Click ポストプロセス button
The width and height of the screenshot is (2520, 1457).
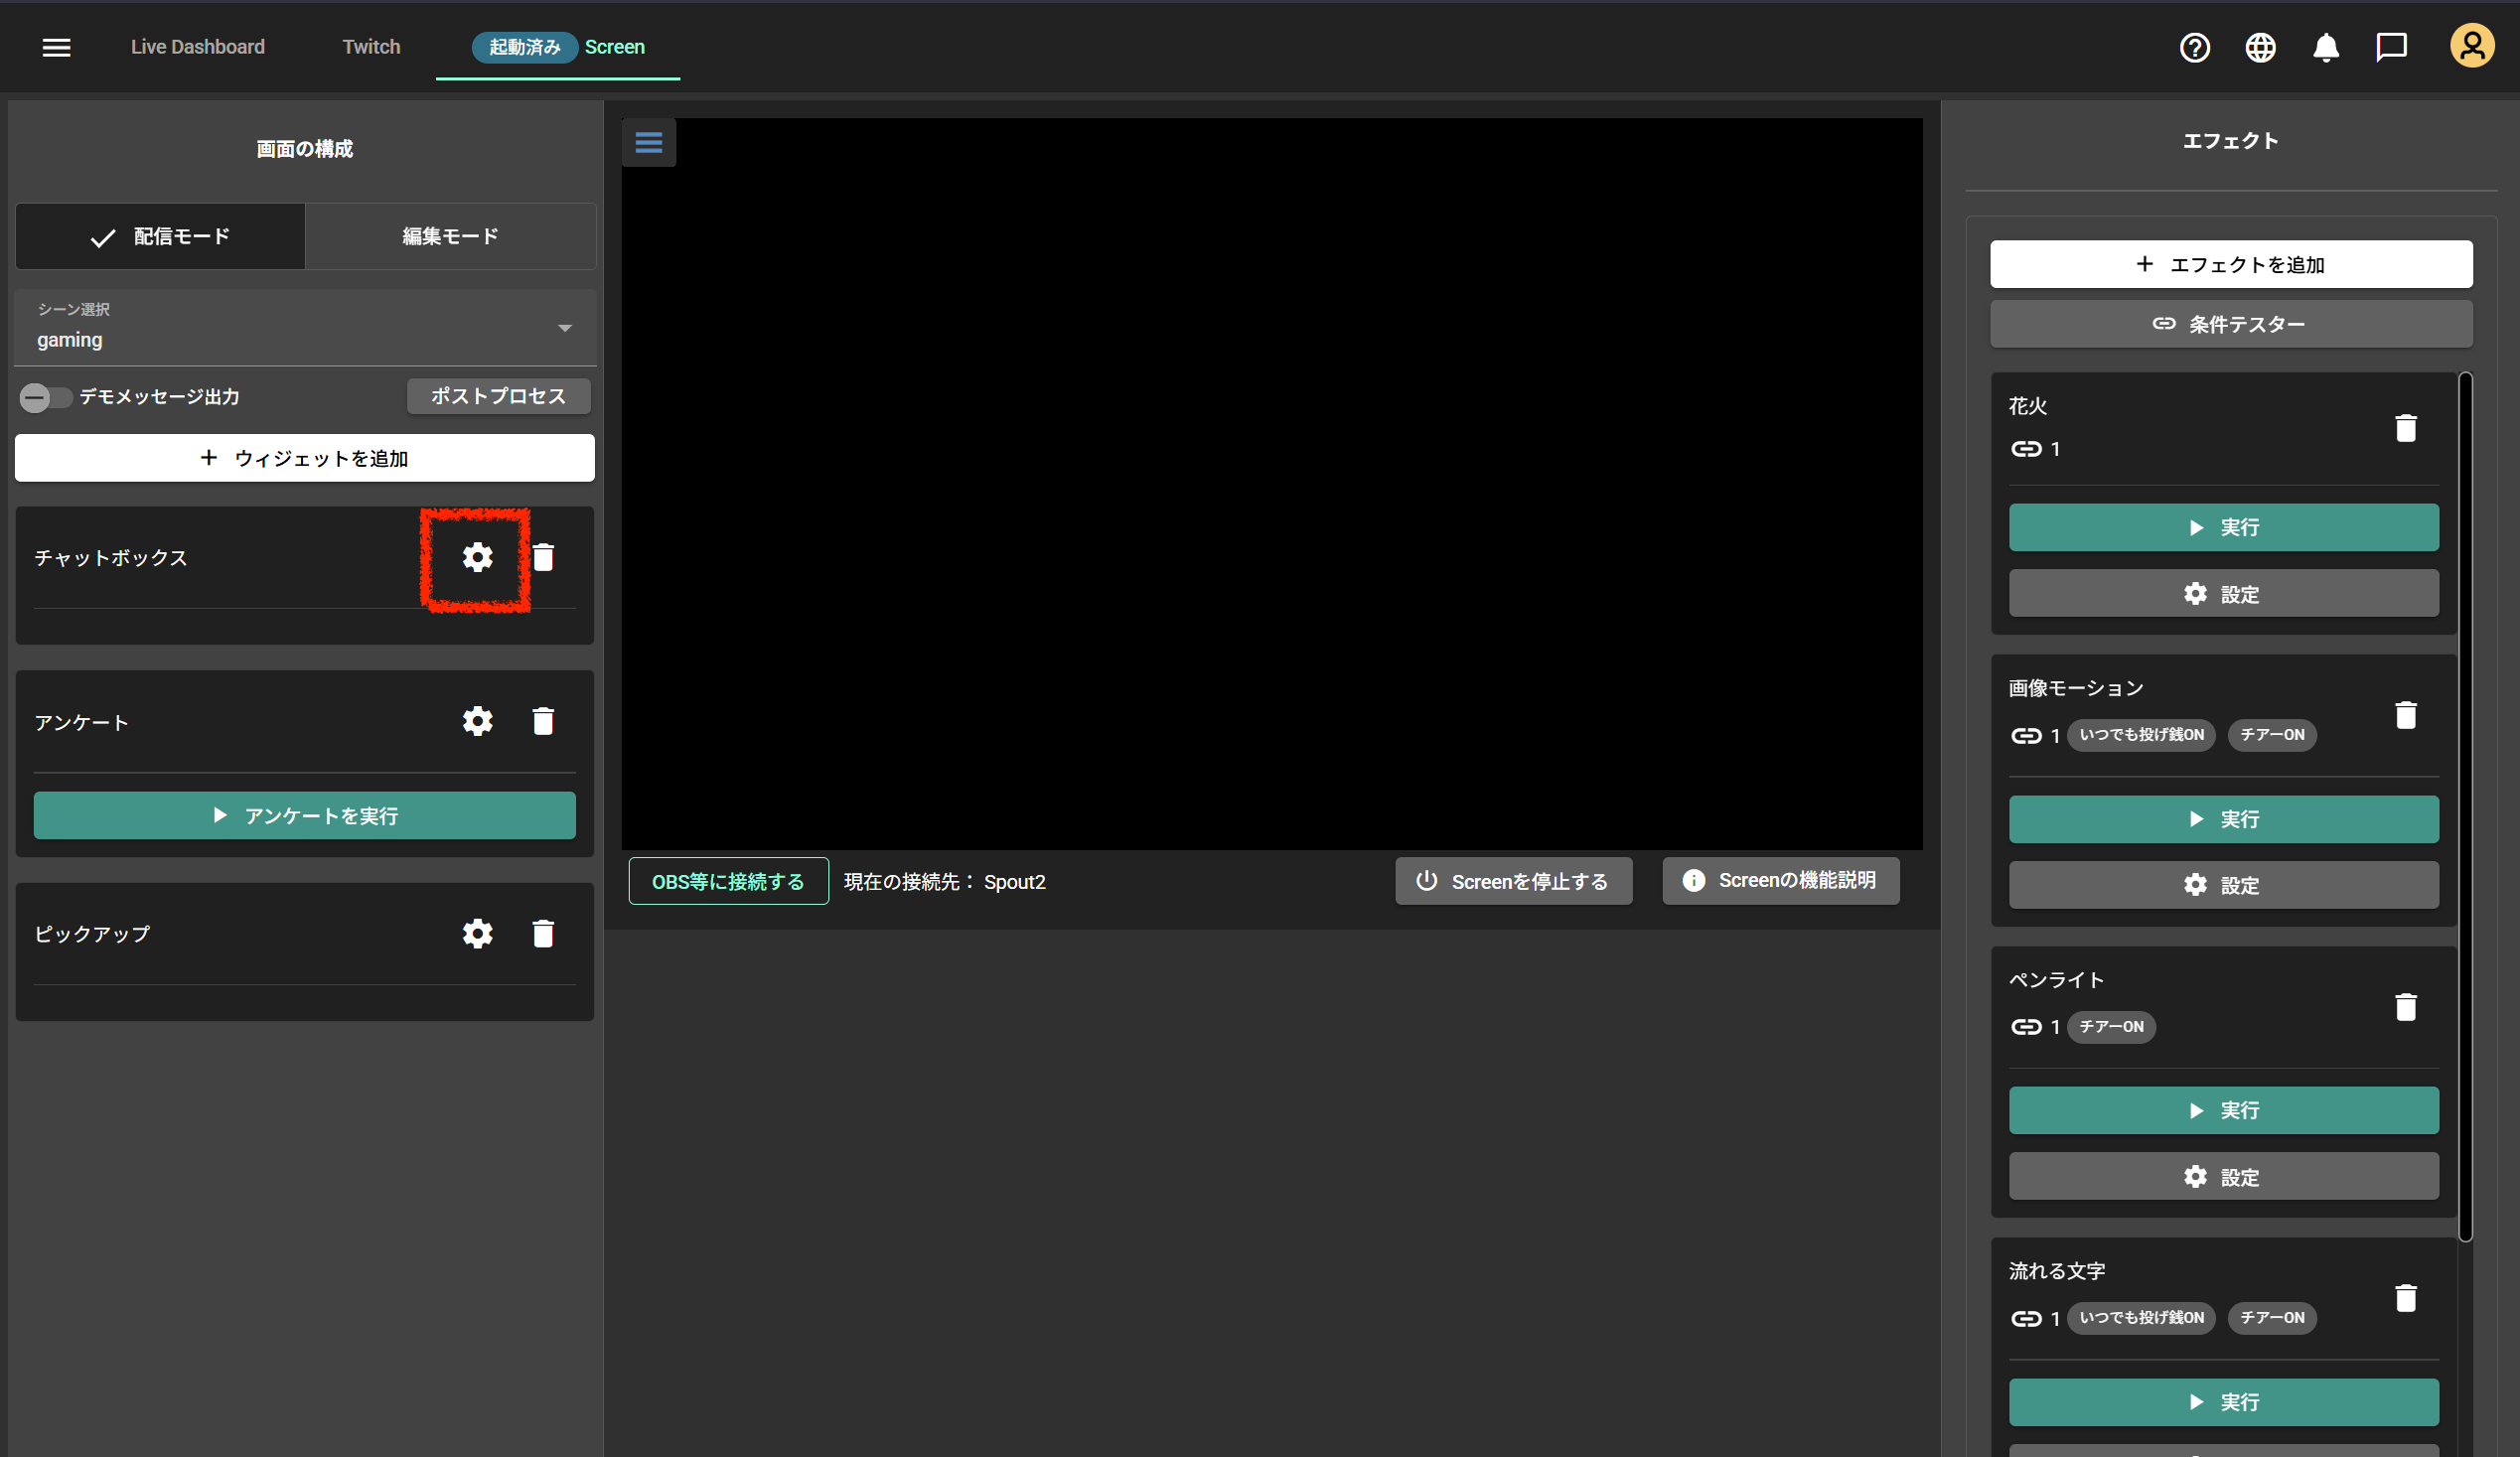[498, 396]
